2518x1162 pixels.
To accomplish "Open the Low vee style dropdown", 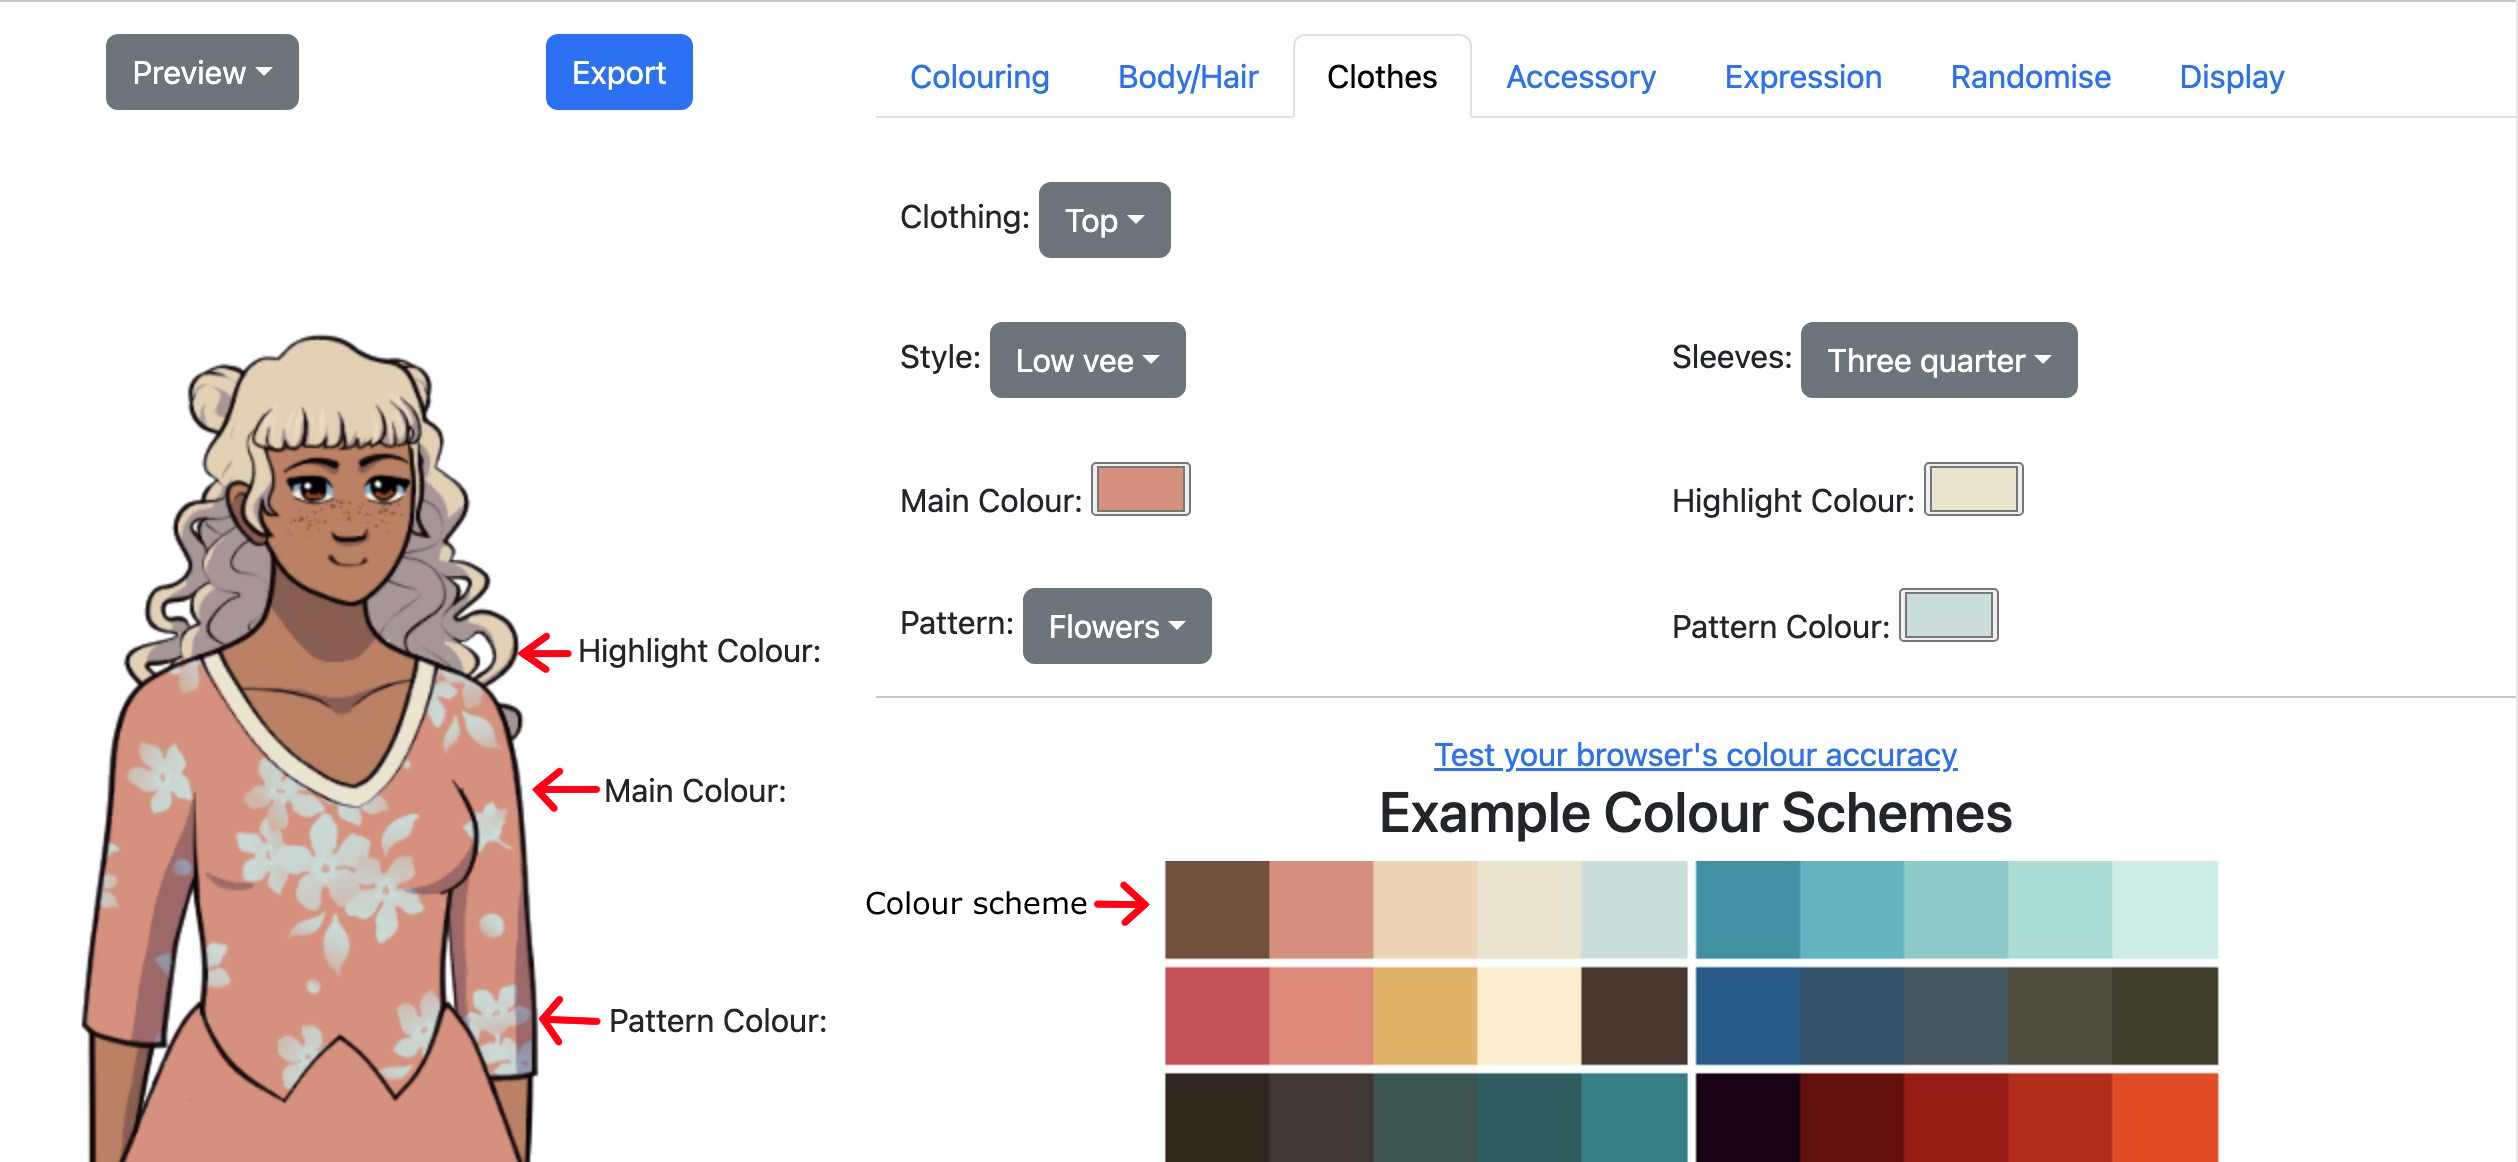I will coord(1087,360).
